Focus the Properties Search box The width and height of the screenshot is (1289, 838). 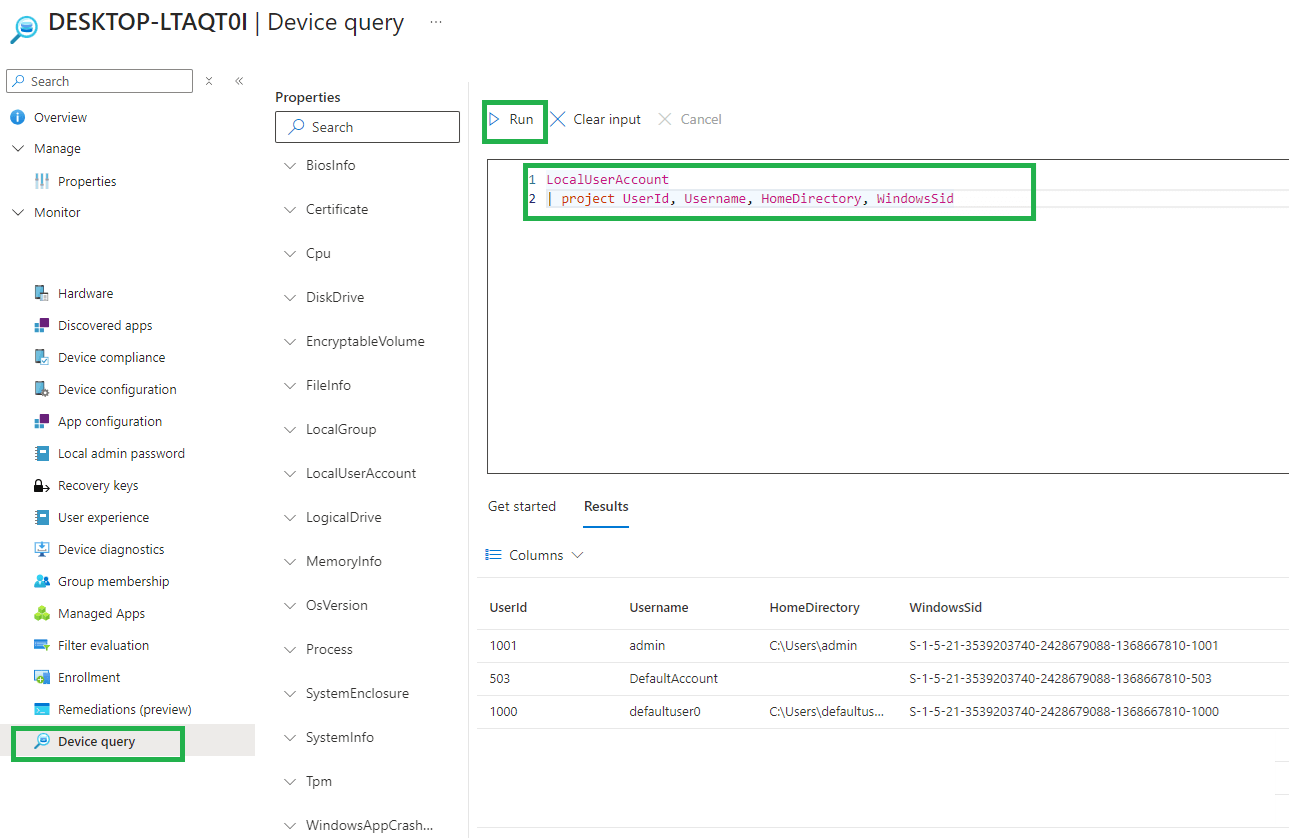(367, 127)
